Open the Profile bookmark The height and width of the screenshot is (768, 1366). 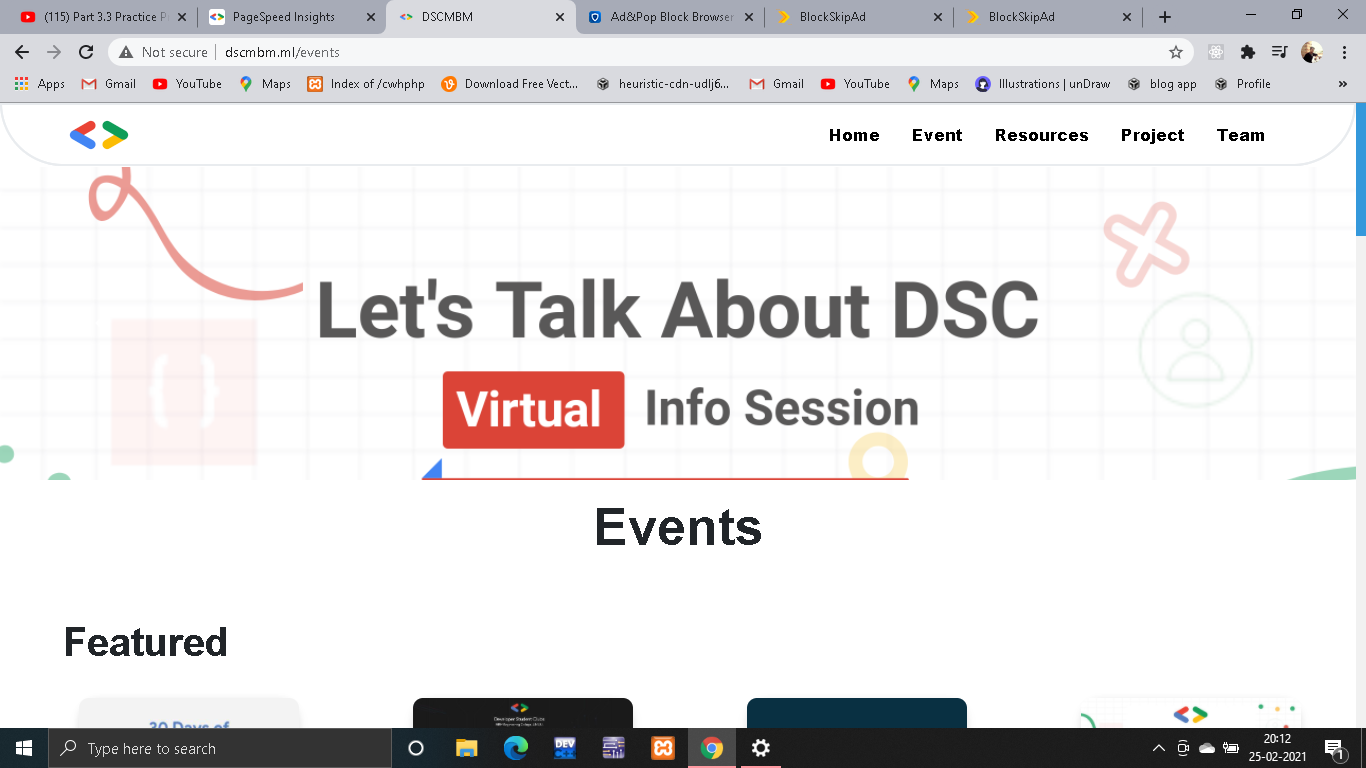1242,84
